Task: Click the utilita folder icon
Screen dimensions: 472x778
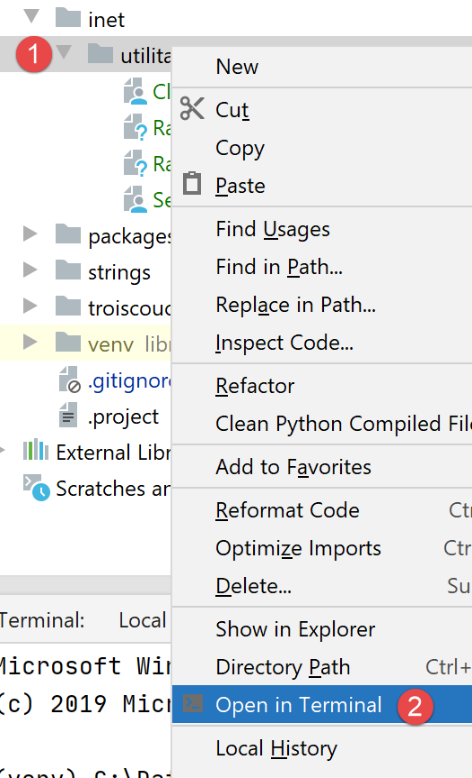Action: click(100, 54)
